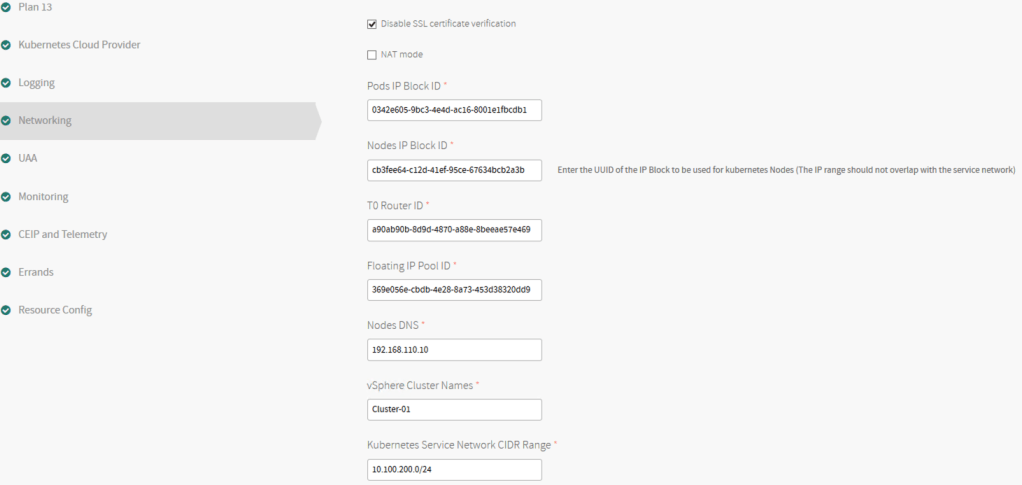
Task: Go to the Errands section
Action: (36, 272)
